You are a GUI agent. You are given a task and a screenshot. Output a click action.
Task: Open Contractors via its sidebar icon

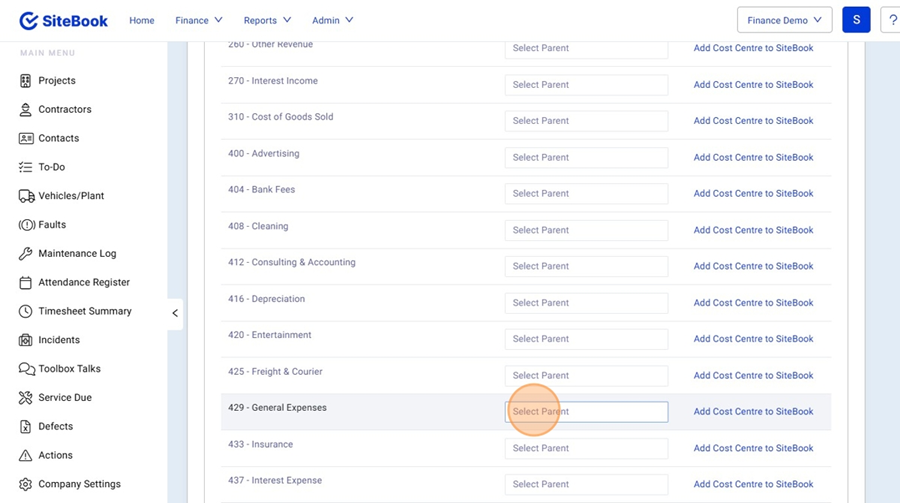(x=26, y=110)
